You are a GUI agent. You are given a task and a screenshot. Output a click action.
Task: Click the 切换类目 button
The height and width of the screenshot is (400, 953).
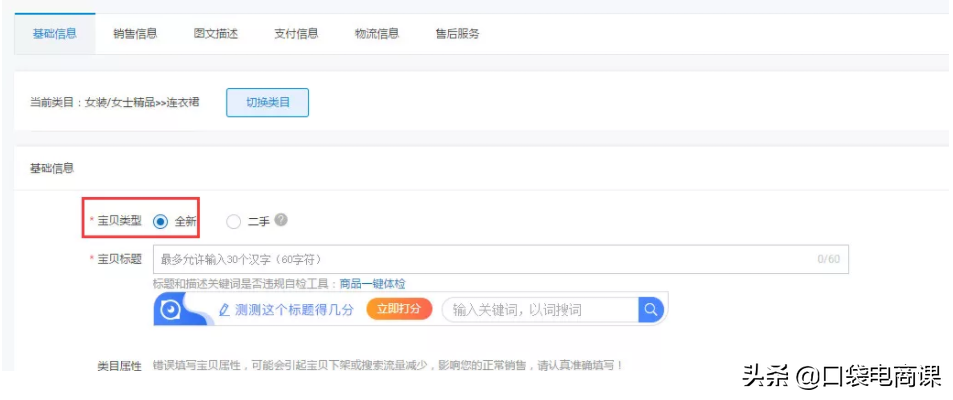pyautogui.click(x=267, y=102)
